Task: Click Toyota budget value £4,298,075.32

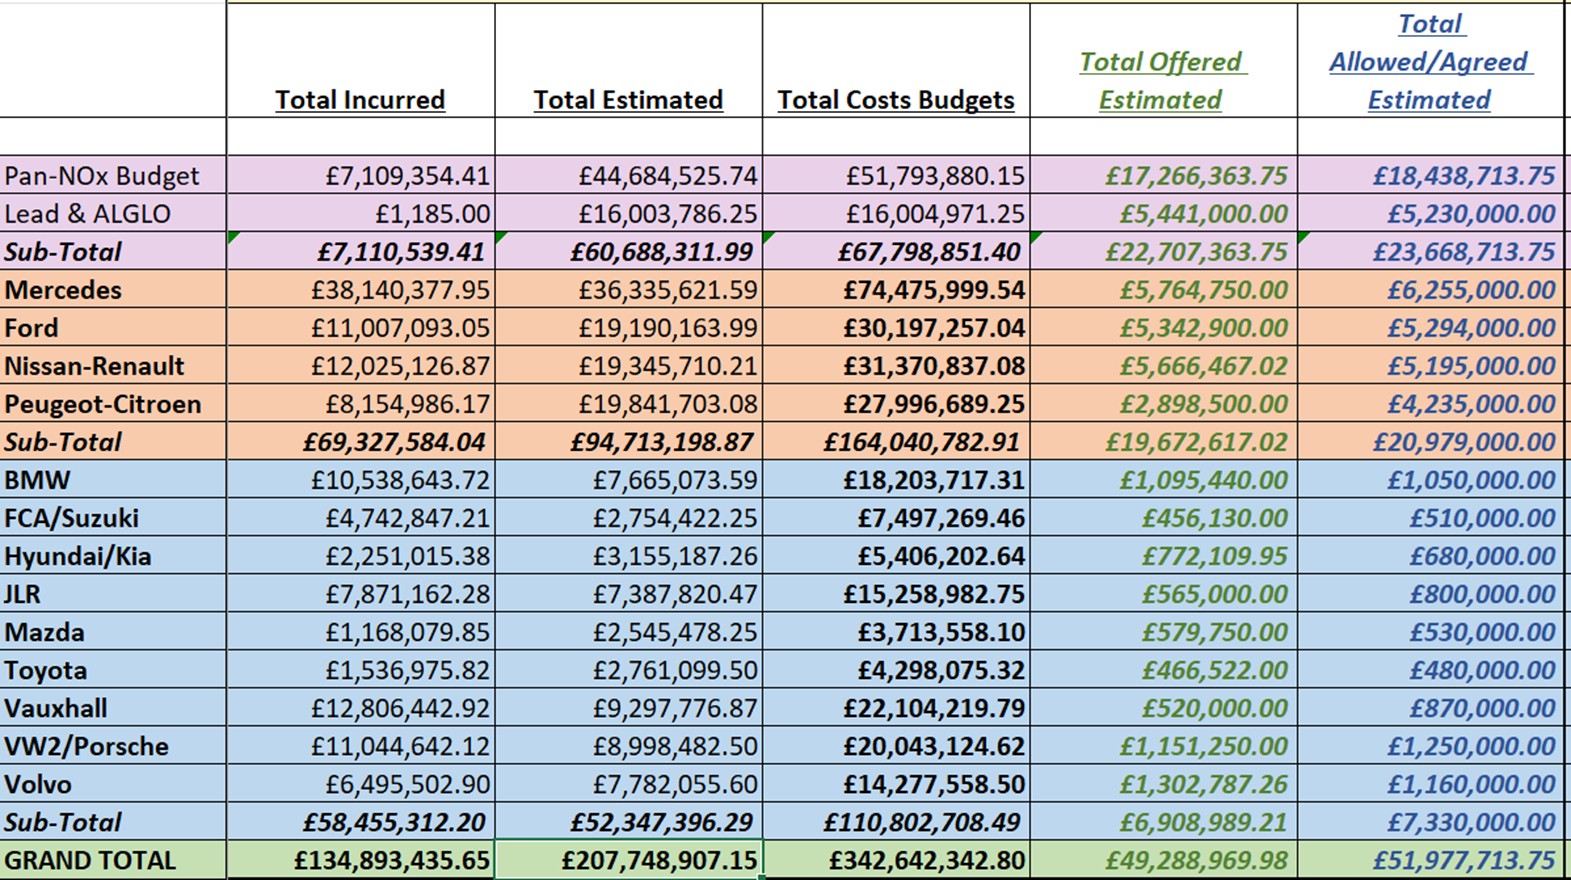Action: point(897,670)
